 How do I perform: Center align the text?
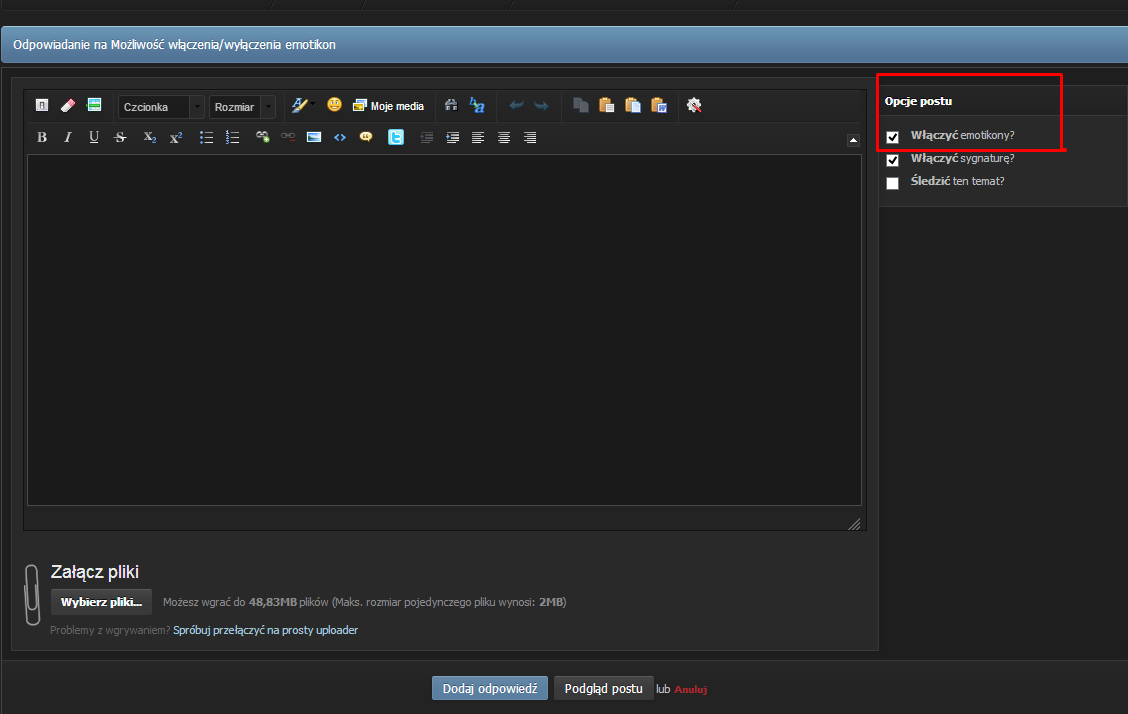tap(504, 137)
